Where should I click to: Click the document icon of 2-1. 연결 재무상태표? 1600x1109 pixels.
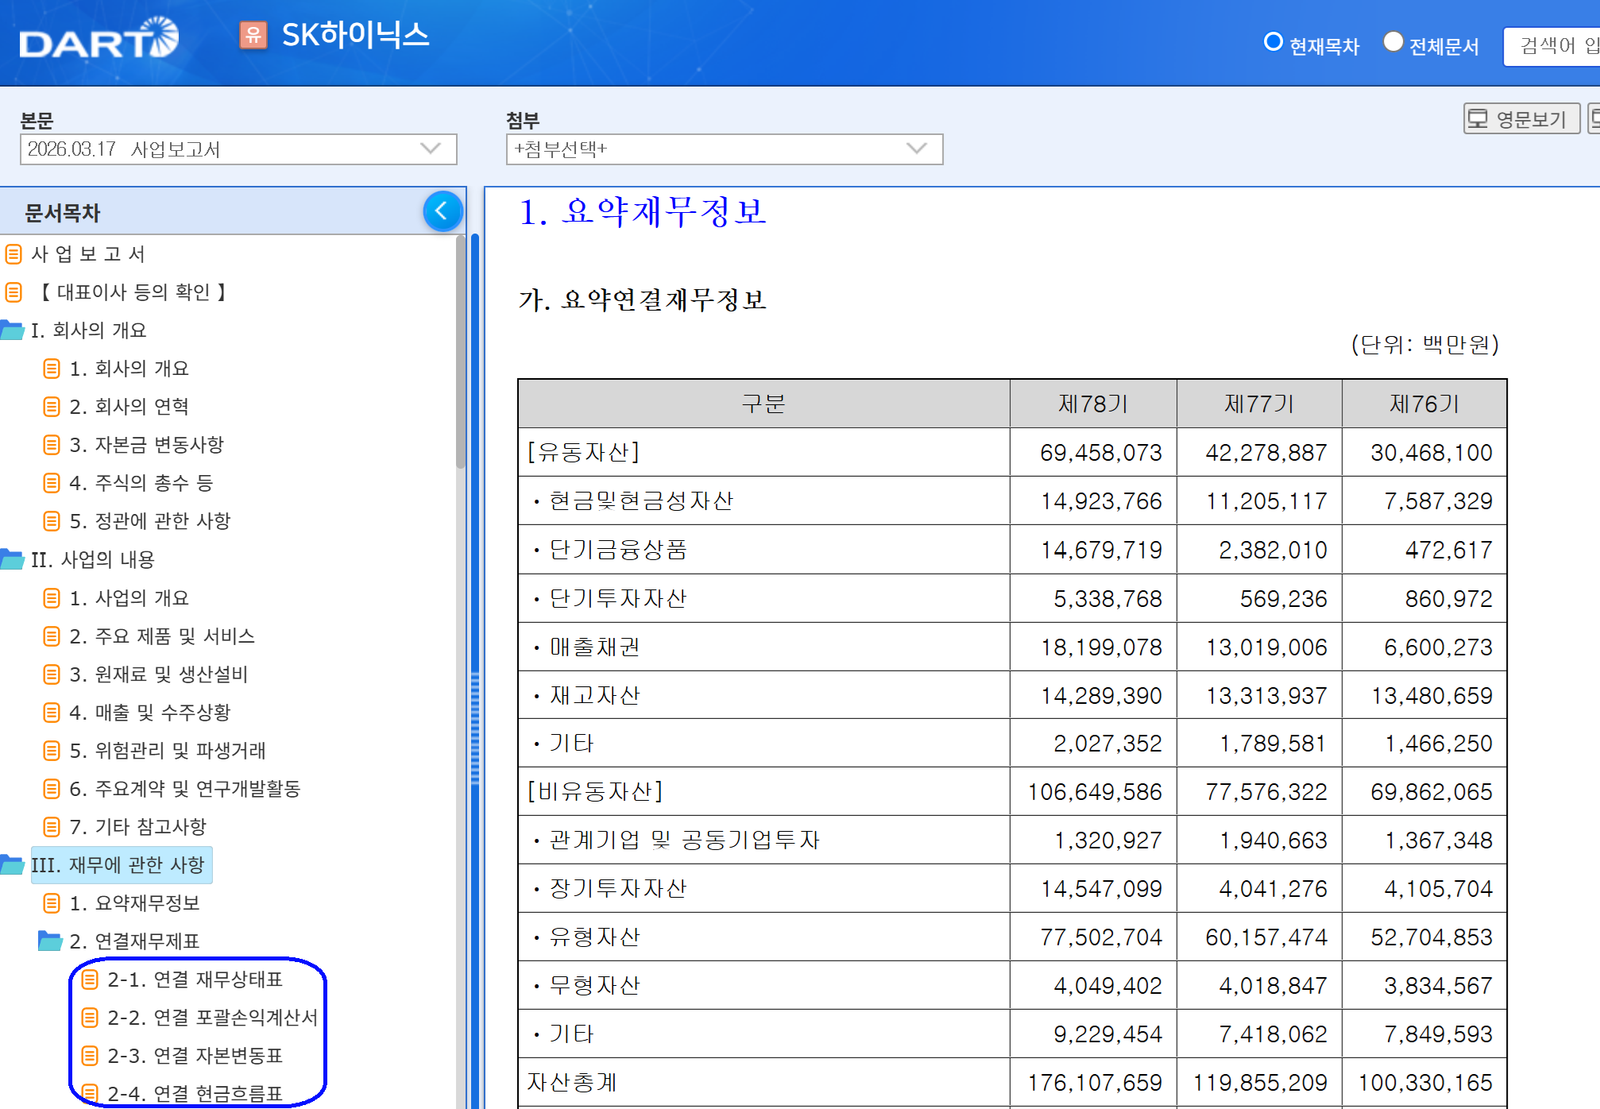(x=90, y=979)
